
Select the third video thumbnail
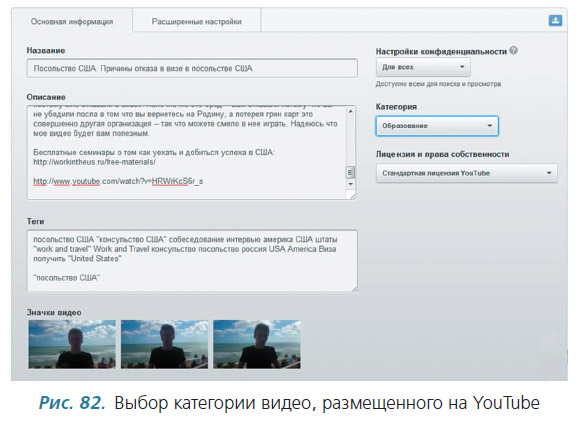(257, 344)
